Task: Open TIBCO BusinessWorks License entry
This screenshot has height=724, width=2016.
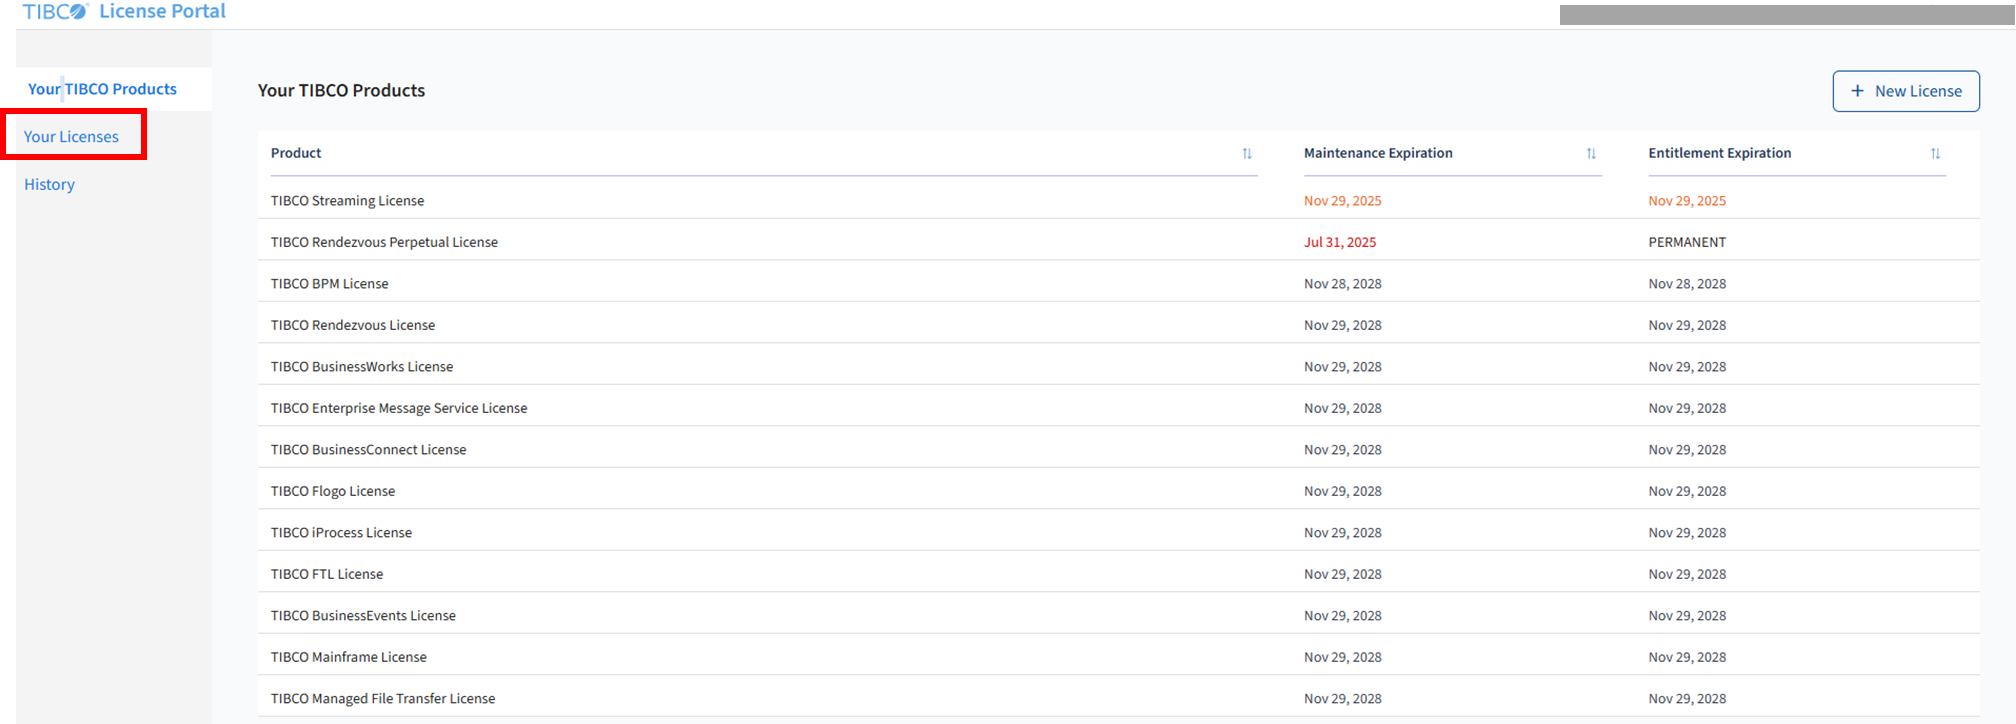Action: click(361, 367)
